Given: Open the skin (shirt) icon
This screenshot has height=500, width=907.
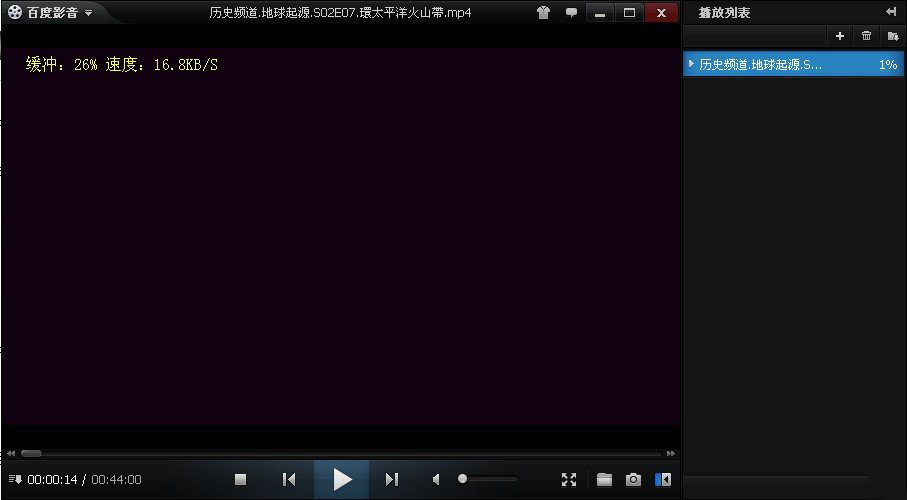Looking at the screenshot, I should [543, 13].
